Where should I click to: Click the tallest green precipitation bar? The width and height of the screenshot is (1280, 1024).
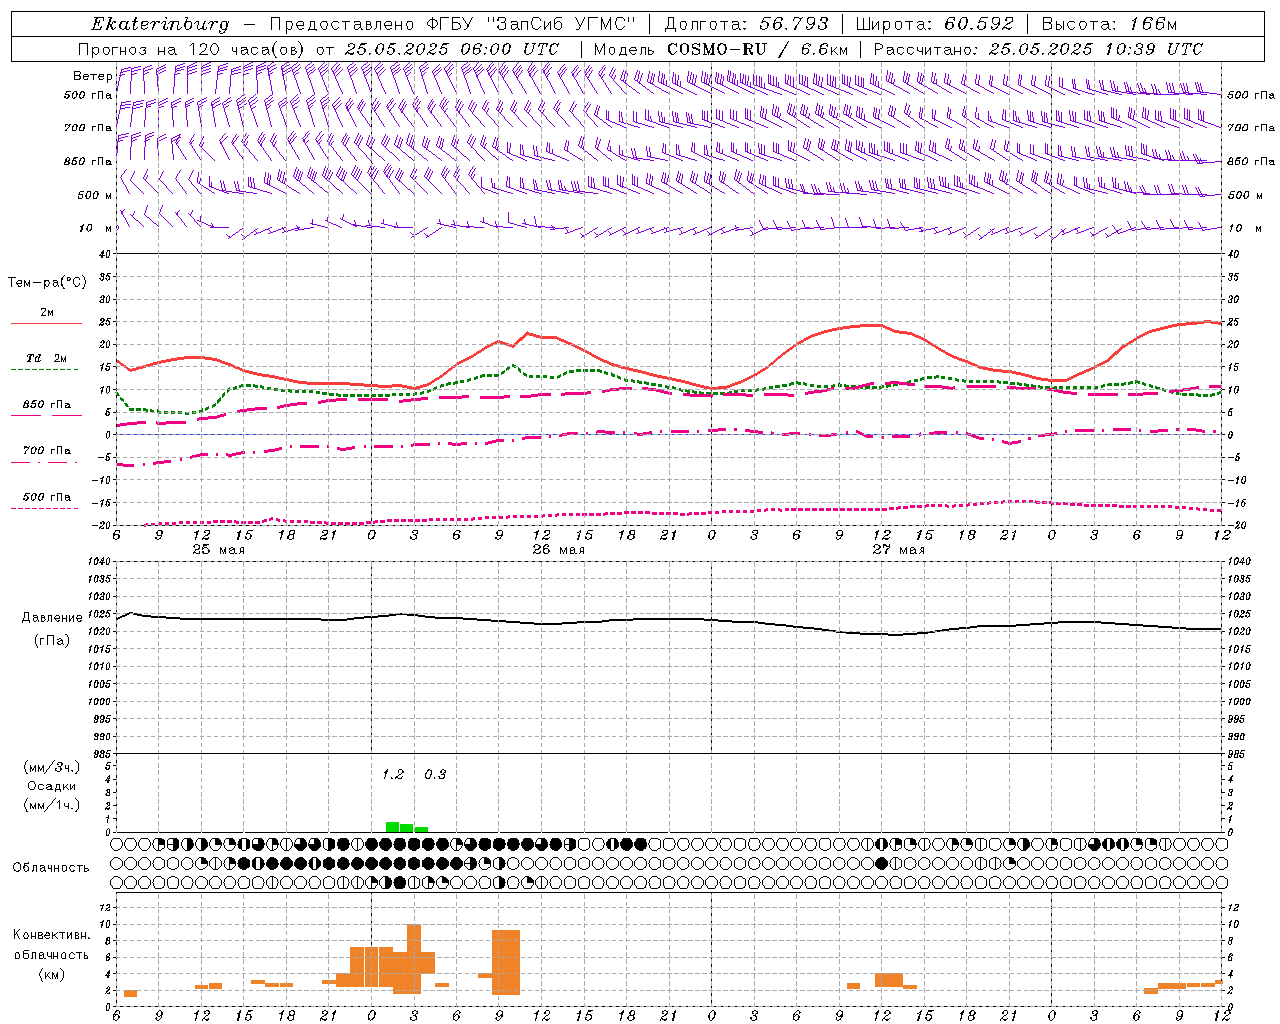coord(393,827)
